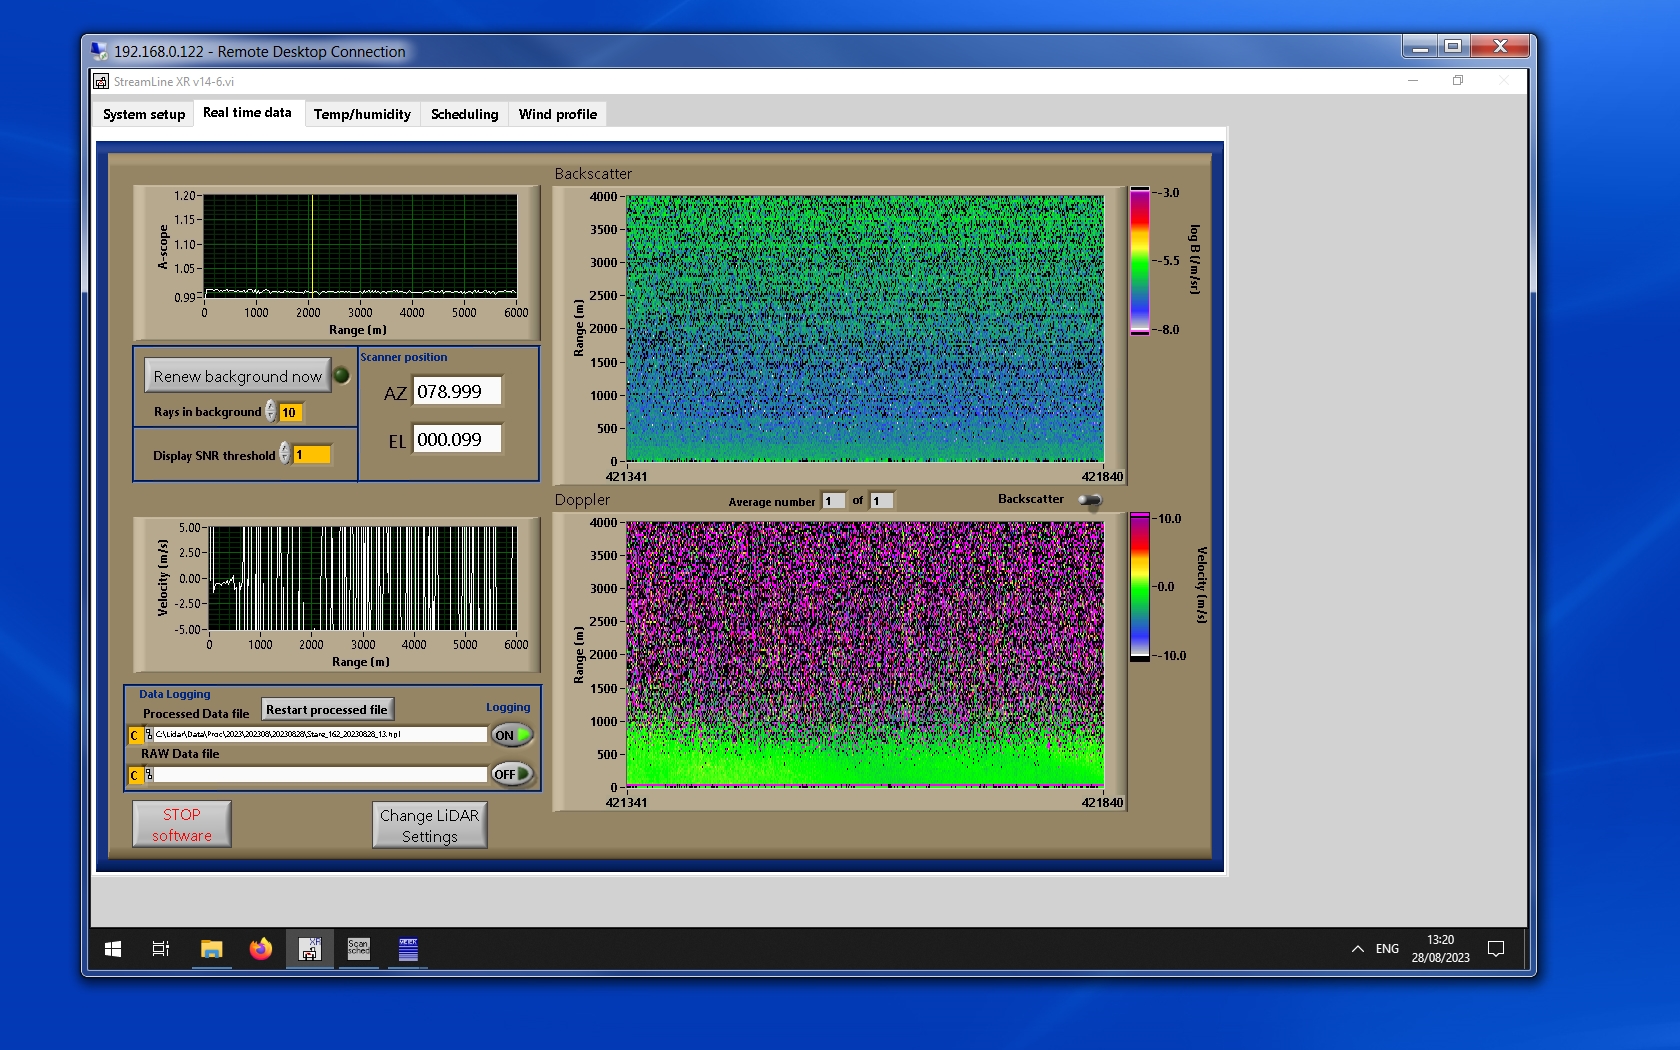Image resolution: width=1680 pixels, height=1050 pixels.
Task: Open Task View on the taskbar
Action: [160, 949]
